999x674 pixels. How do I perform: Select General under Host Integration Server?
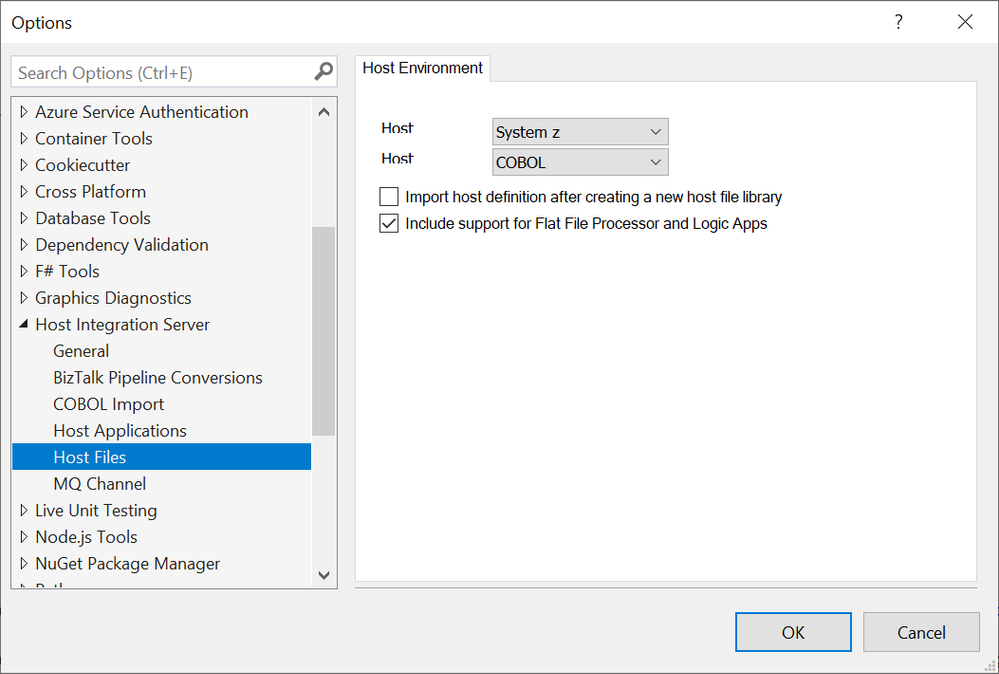point(81,351)
